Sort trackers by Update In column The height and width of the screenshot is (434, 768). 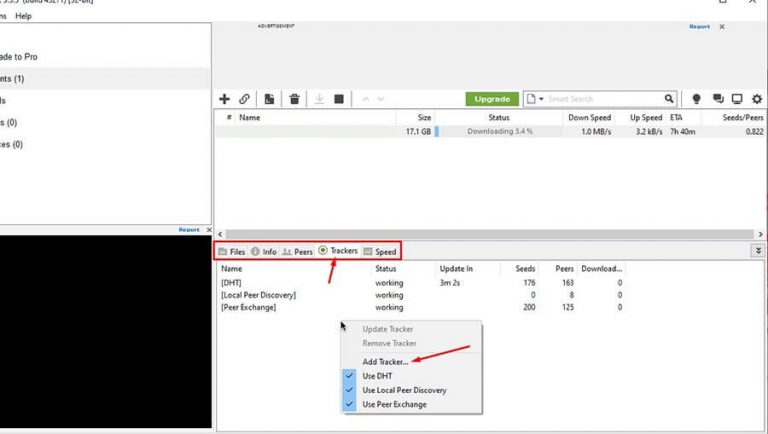[x=456, y=268]
